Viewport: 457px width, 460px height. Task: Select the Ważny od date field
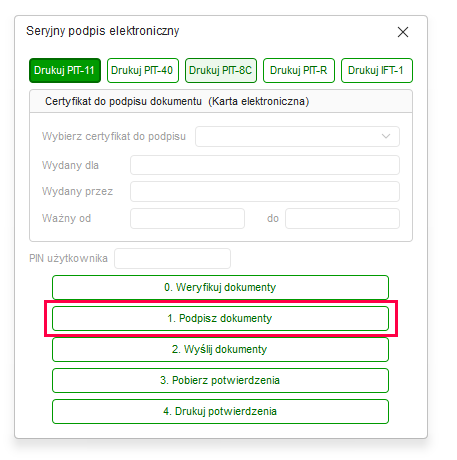click(x=187, y=218)
